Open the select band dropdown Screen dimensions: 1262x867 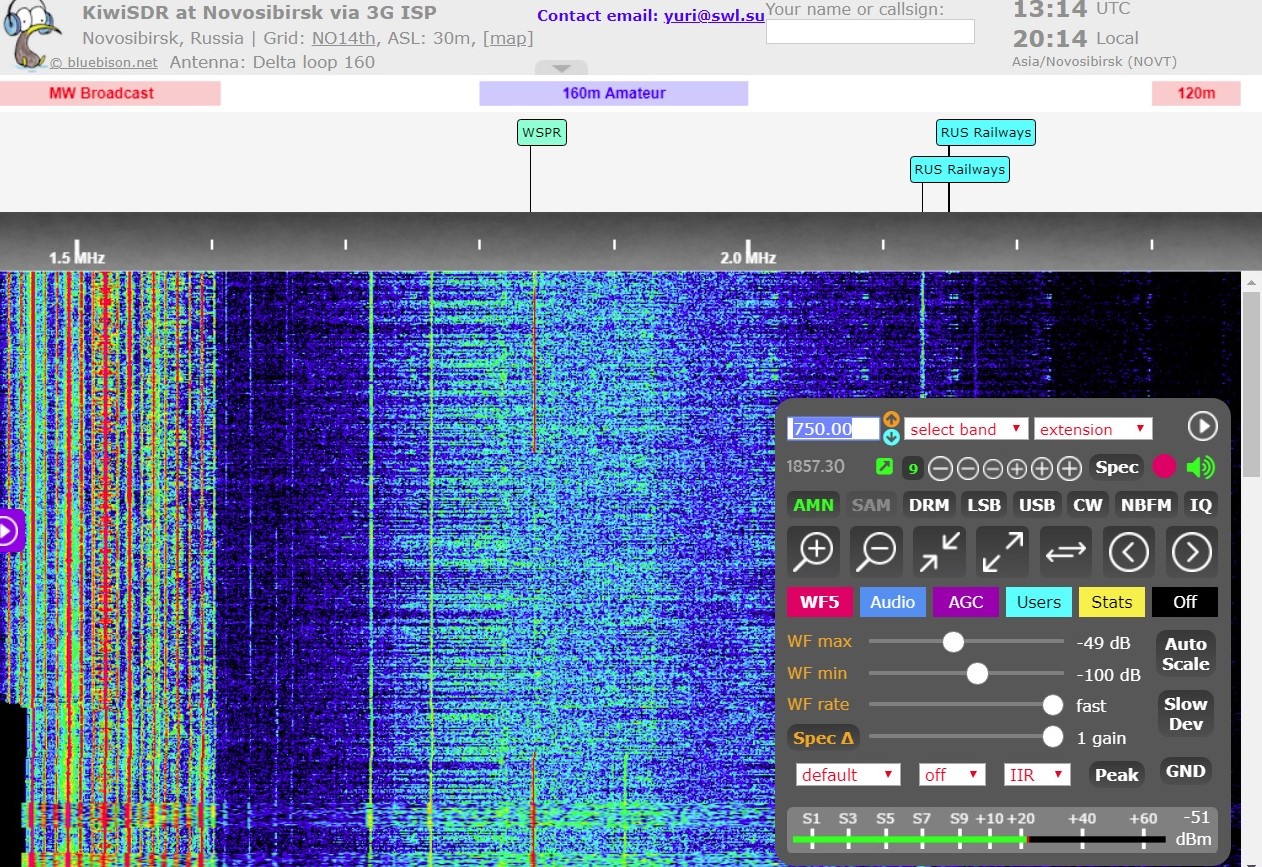tap(966, 429)
